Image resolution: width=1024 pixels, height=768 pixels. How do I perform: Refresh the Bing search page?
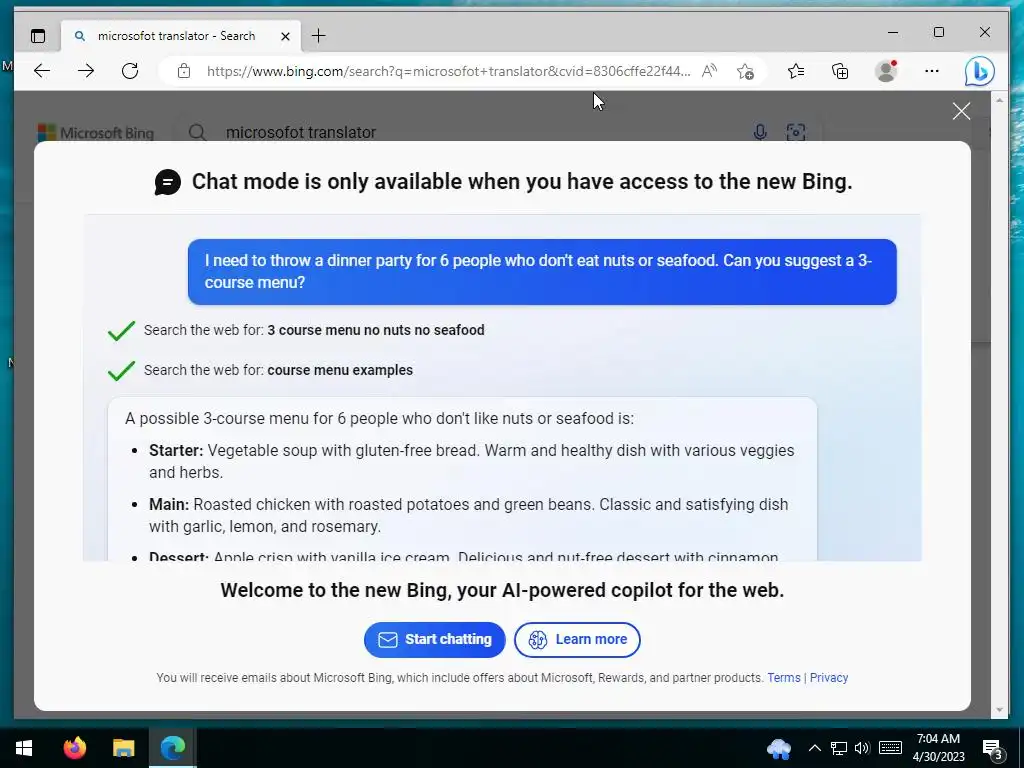(x=130, y=71)
